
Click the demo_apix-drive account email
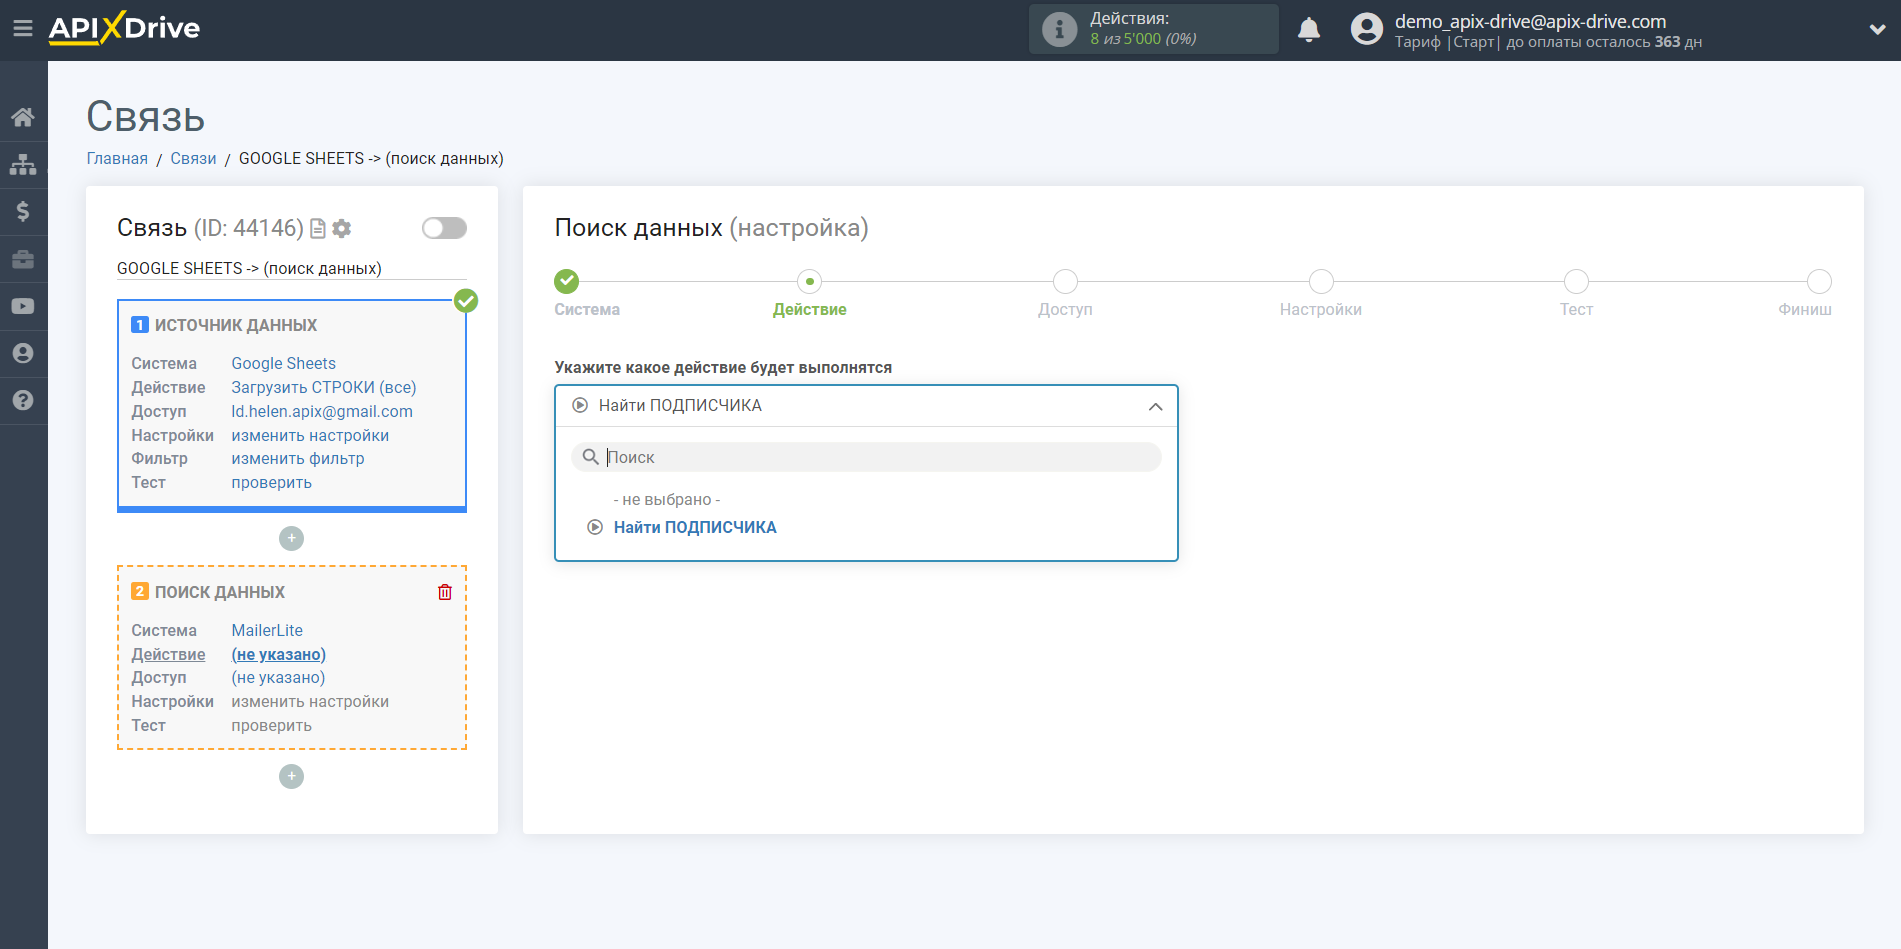coord(1530,21)
